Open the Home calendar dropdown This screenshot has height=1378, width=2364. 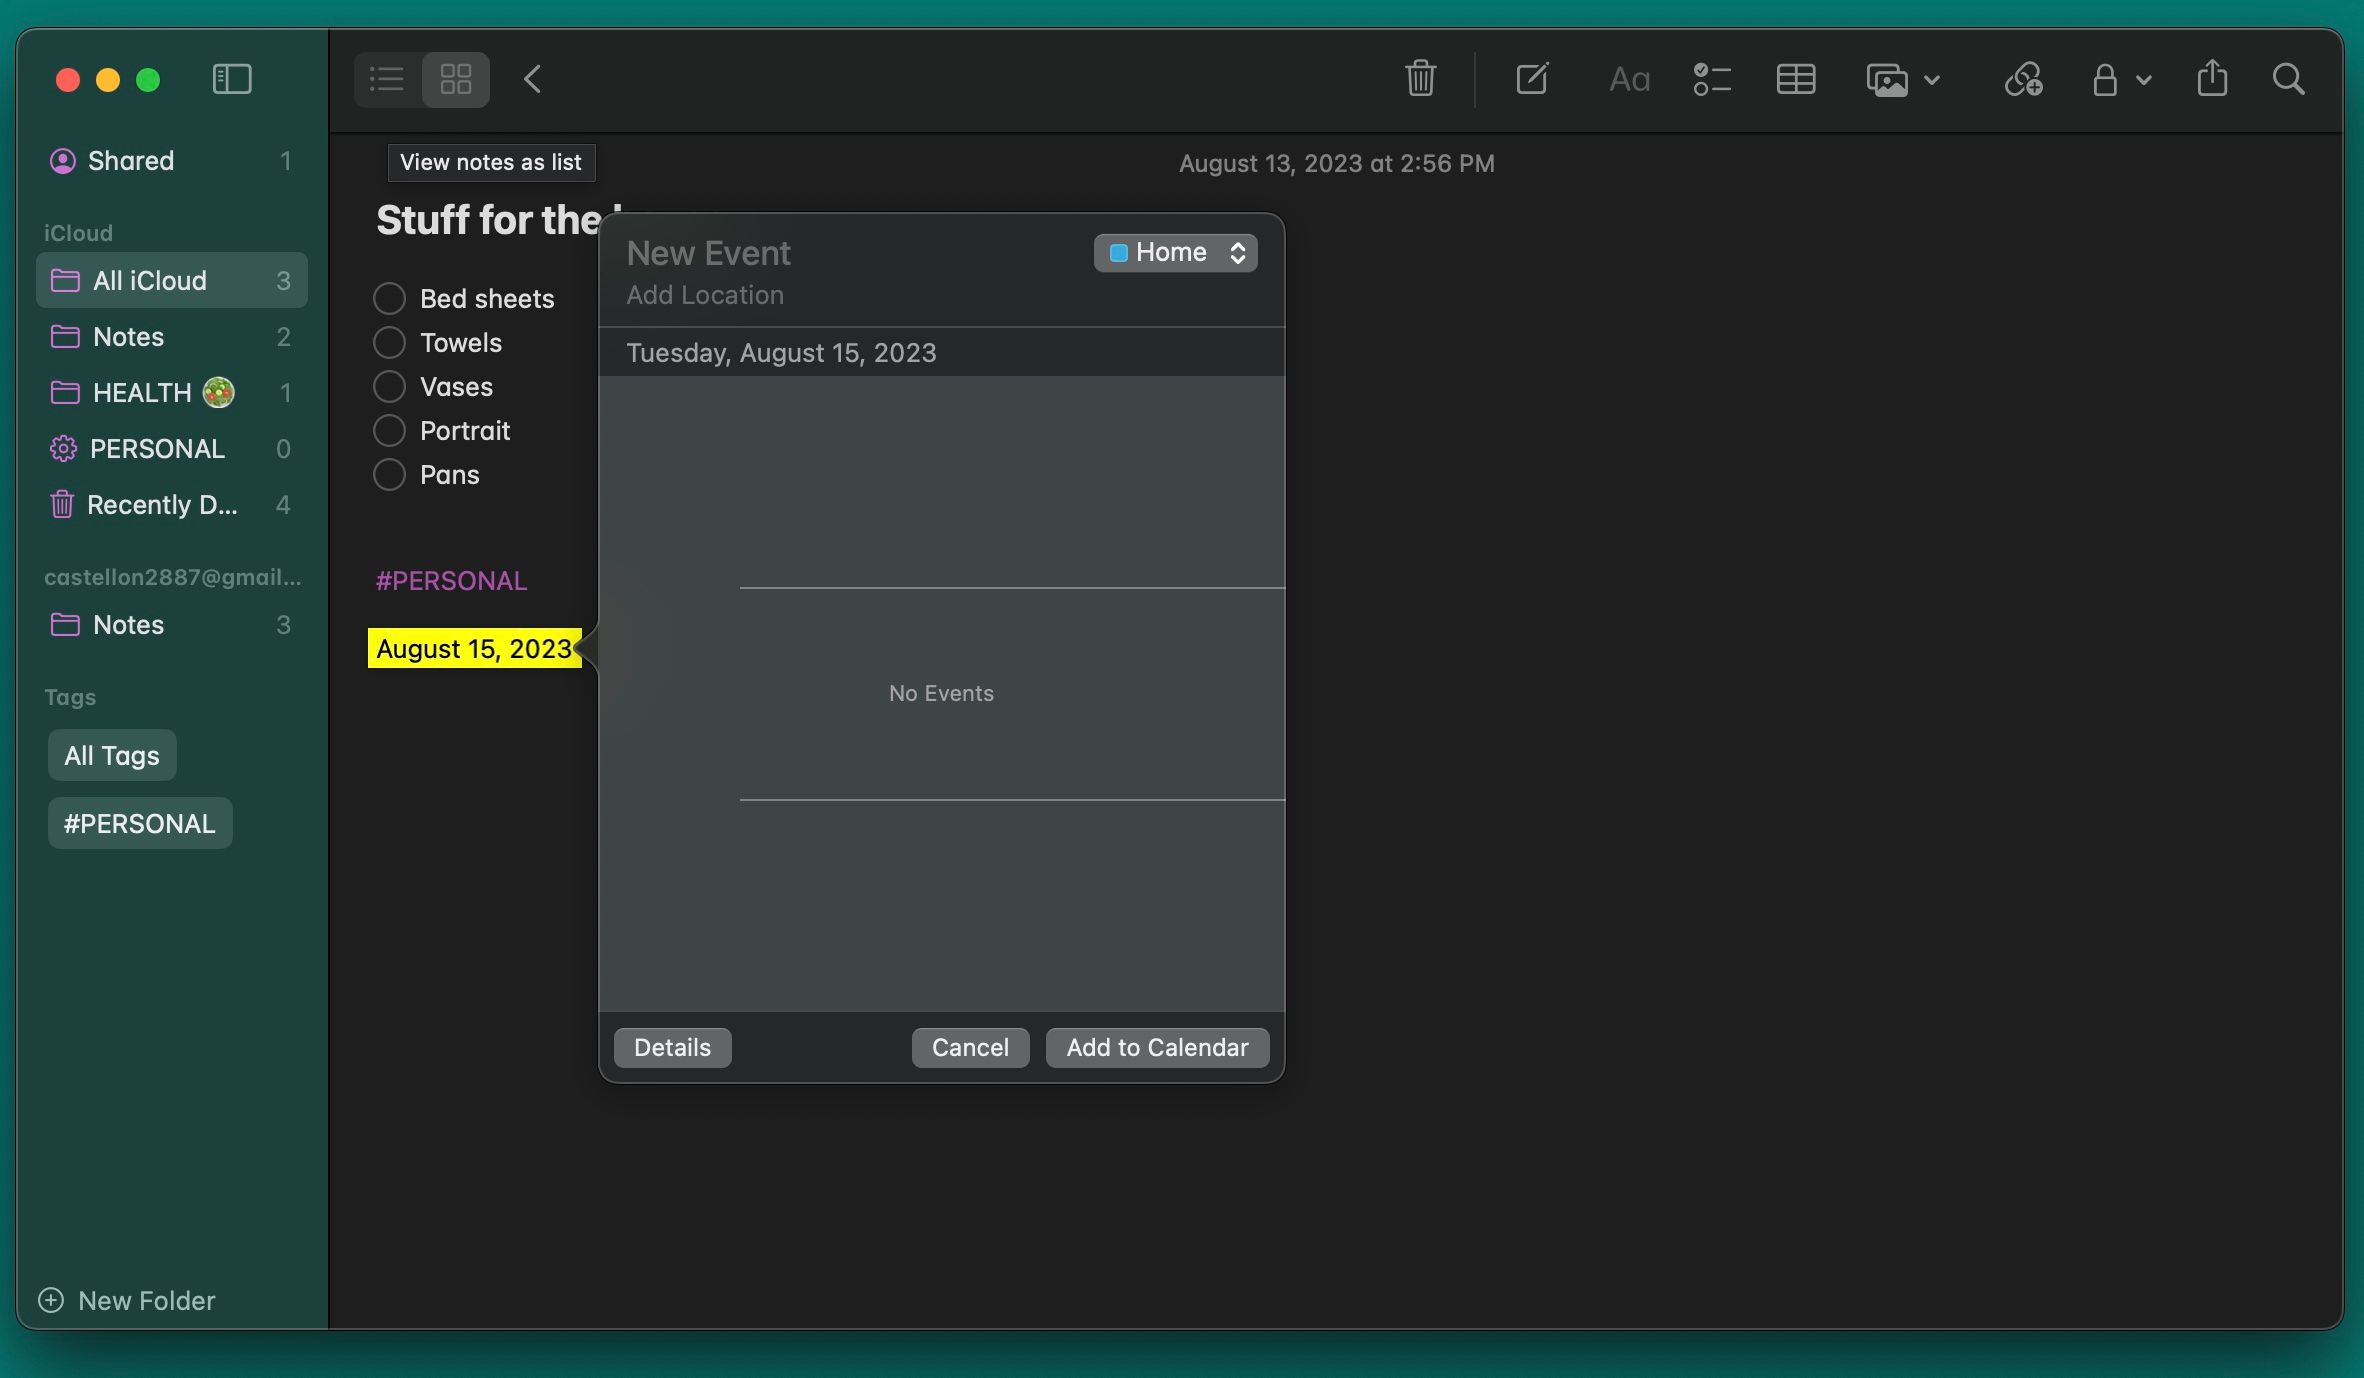[1174, 252]
